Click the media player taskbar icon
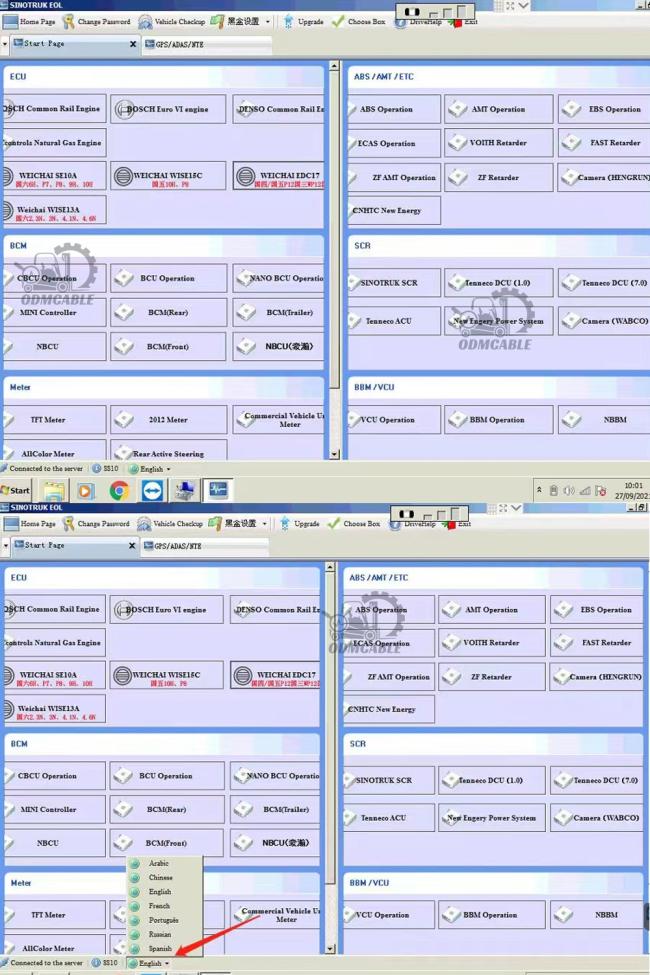Screen dimensions: 650x975 coord(85,490)
